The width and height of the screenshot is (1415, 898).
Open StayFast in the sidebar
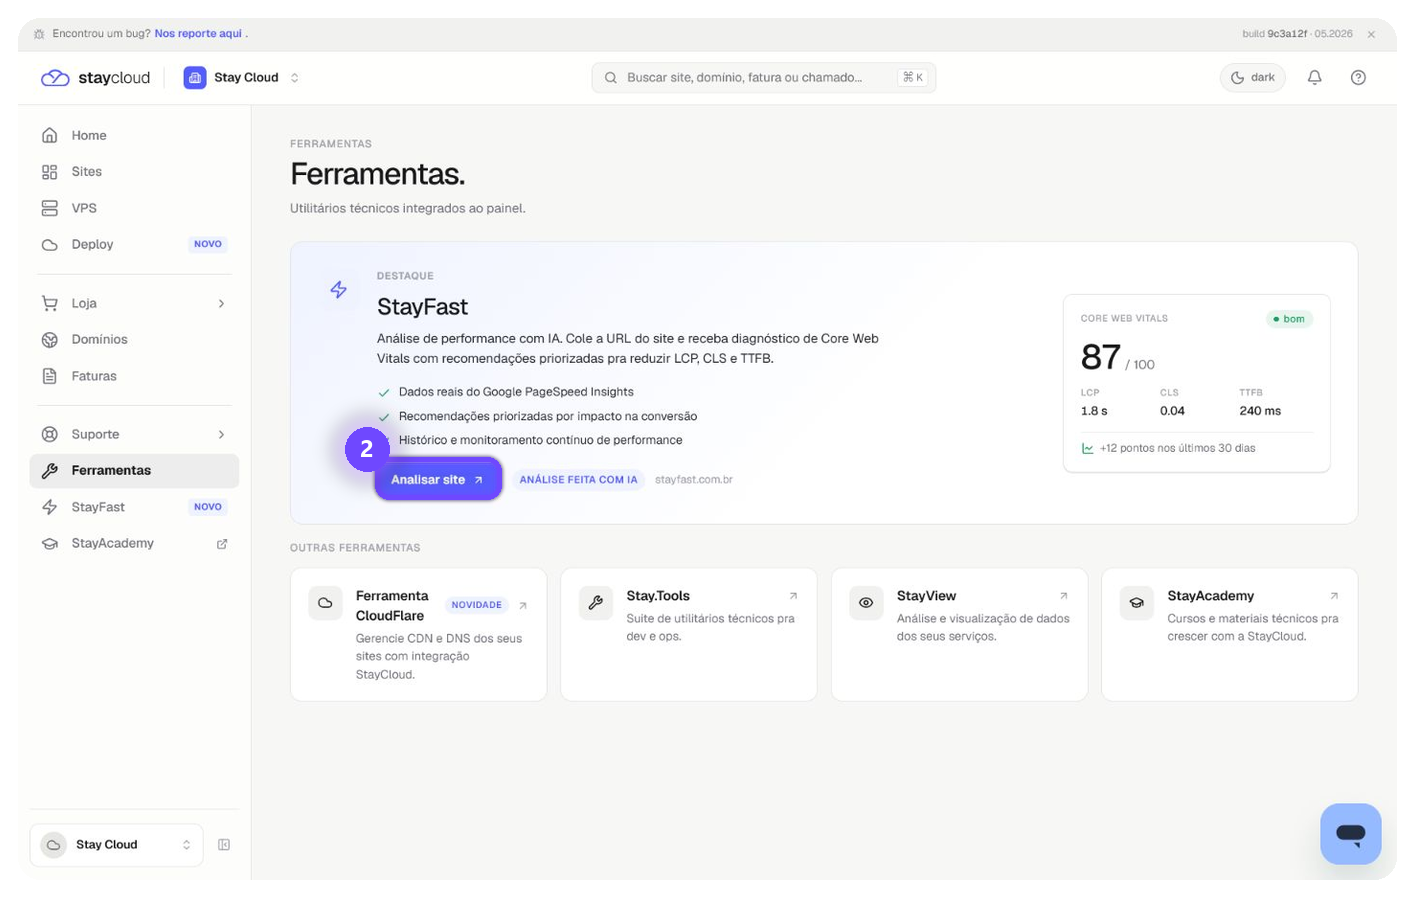tap(134, 507)
